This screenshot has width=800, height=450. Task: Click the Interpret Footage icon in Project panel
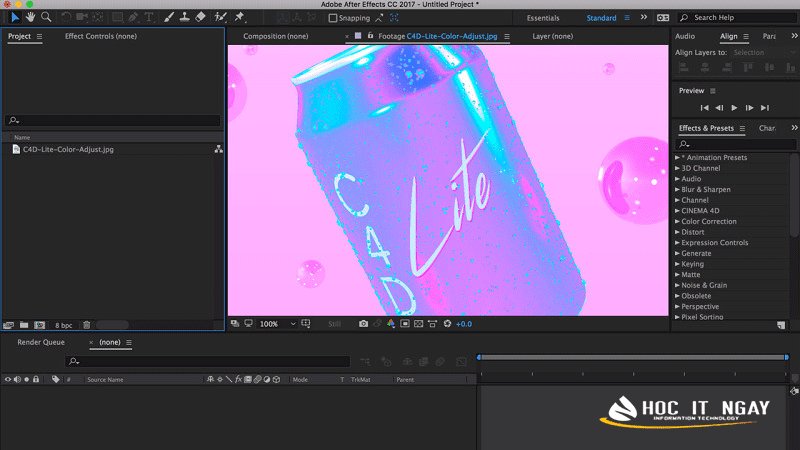point(8,325)
